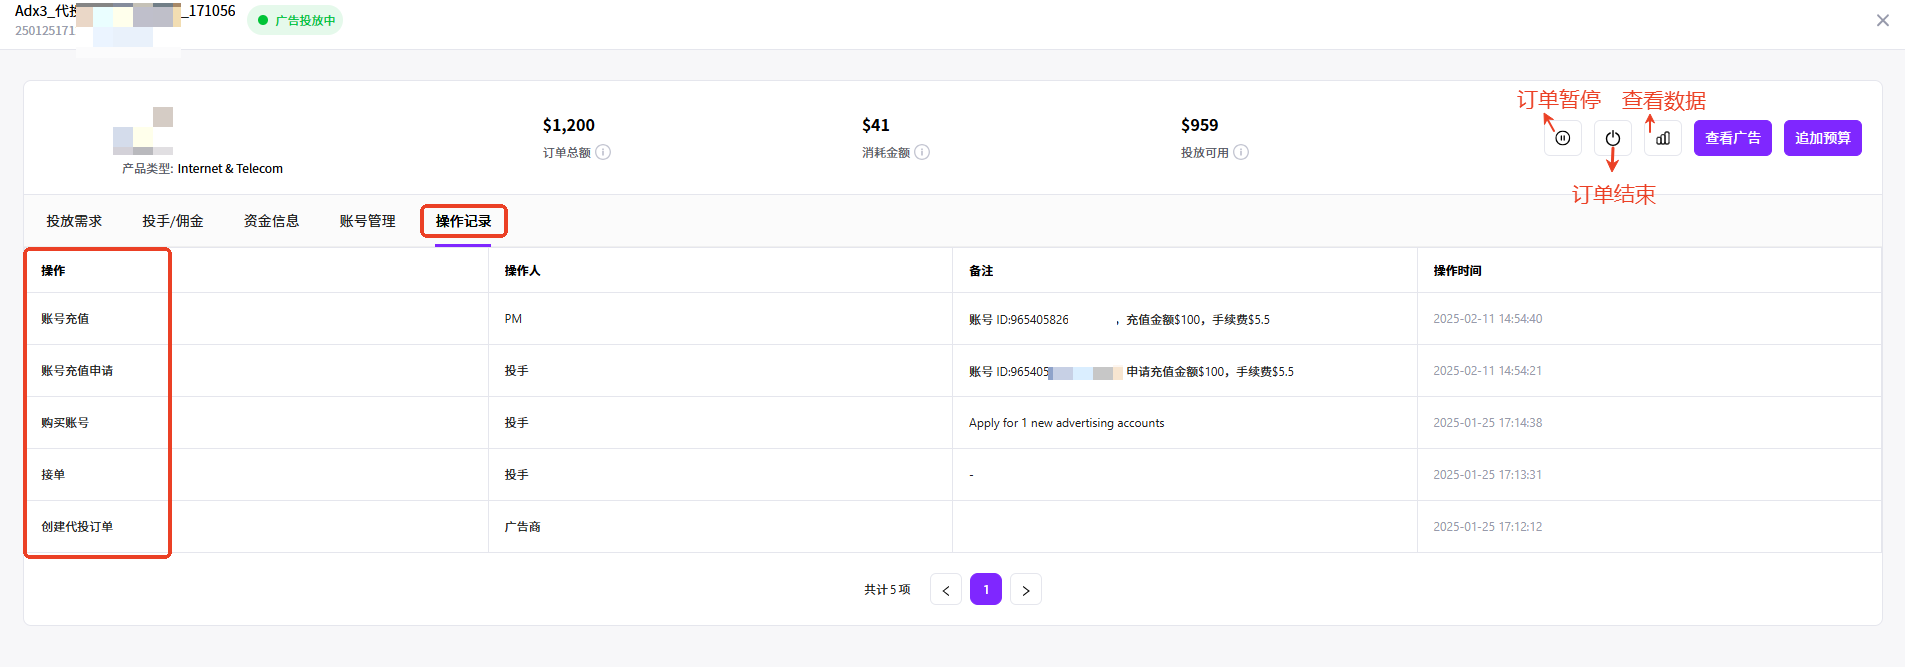The width and height of the screenshot is (1905, 667).
Task: Click the 账号充值 operation row
Action: [x=65, y=319]
